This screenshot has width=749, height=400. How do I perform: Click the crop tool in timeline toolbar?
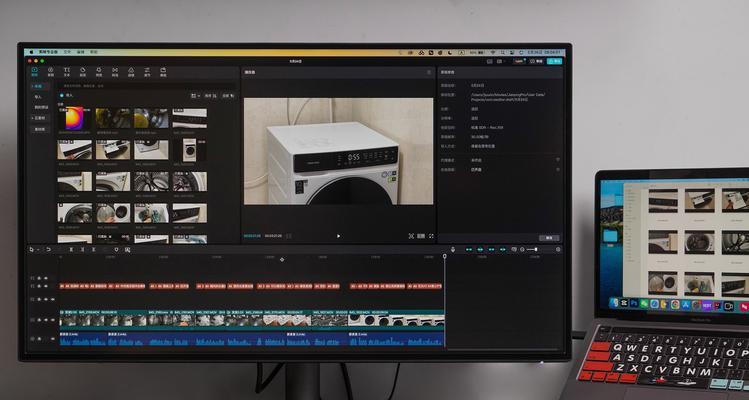[x=128, y=249]
